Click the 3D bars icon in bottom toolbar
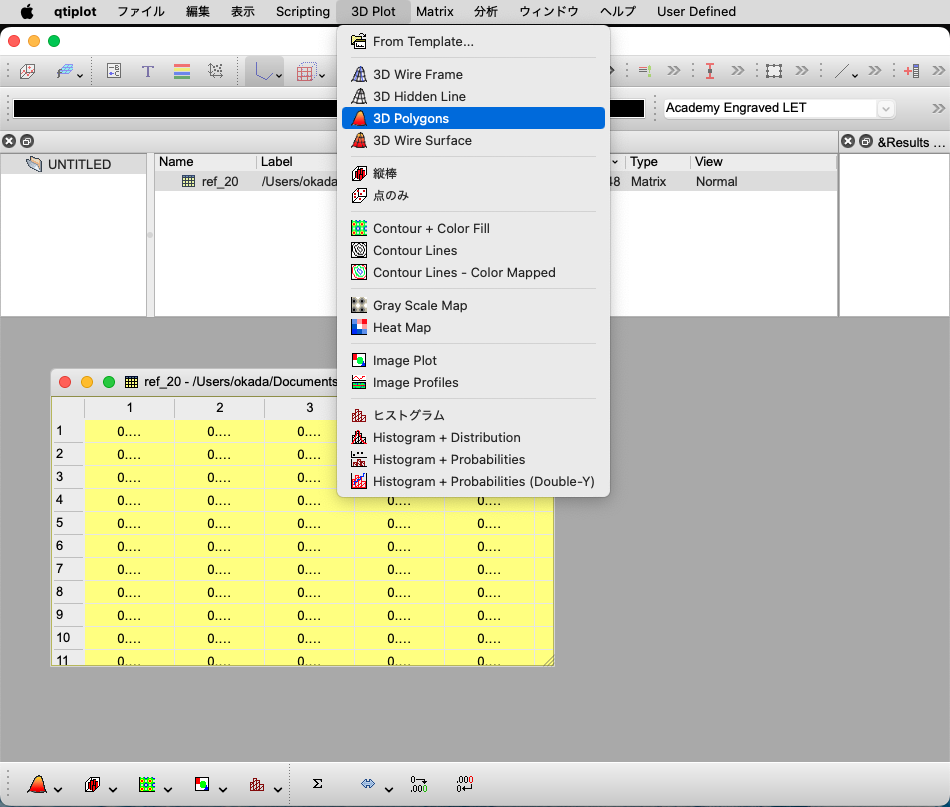950x807 pixels. (92, 785)
